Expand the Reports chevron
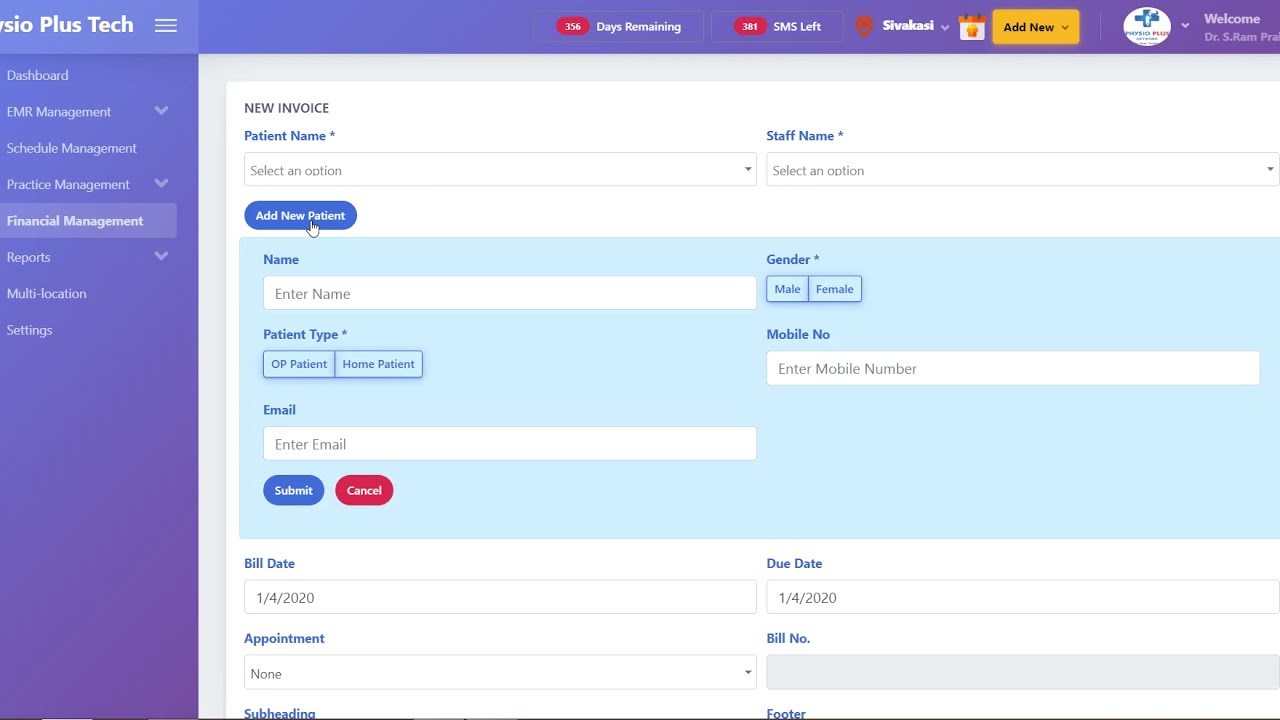This screenshot has height=720, width=1280. (x=161, y=257)
